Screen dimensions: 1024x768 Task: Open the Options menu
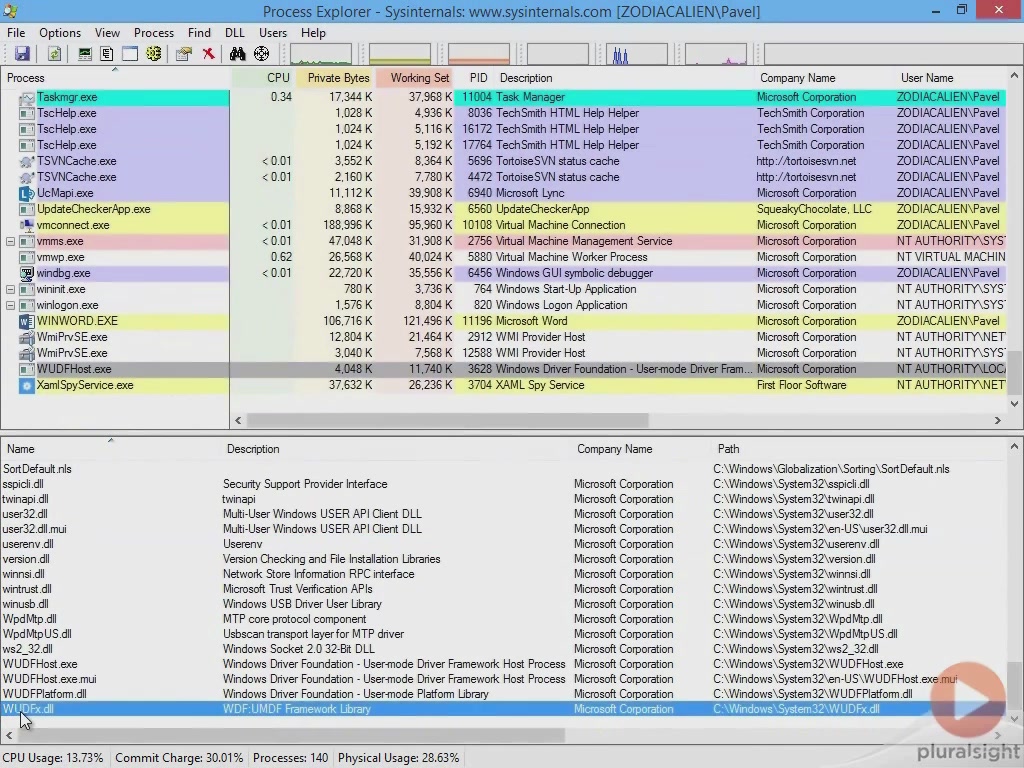point(60,33)
